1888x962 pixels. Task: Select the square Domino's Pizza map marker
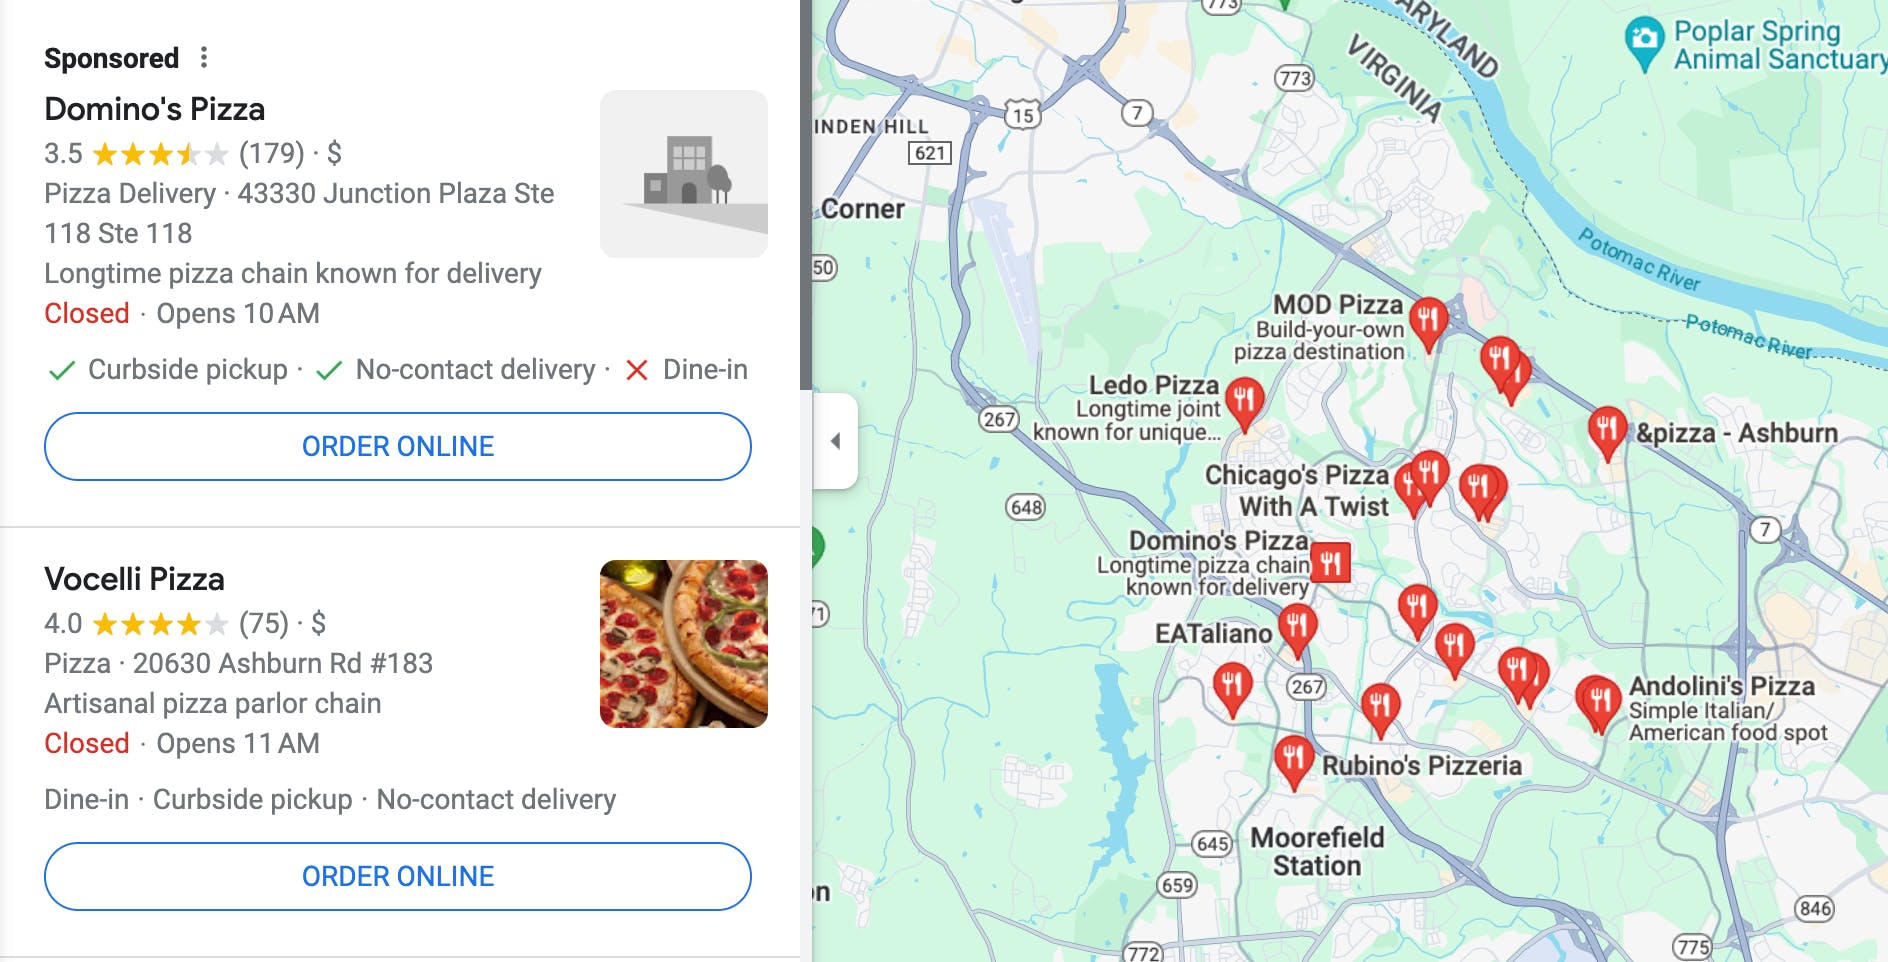(1330, 563)
